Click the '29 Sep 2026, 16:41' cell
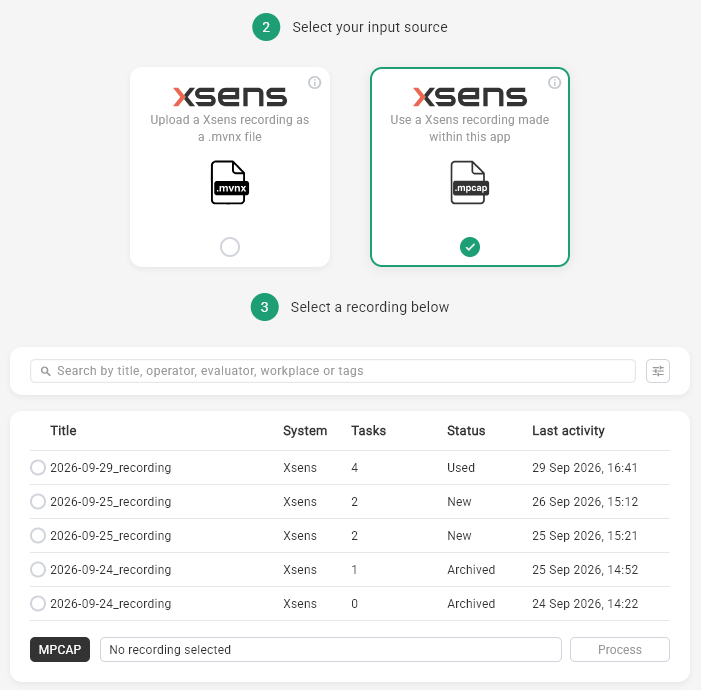Viewport: 701px width, 690px height. click(x=585, y=467)
